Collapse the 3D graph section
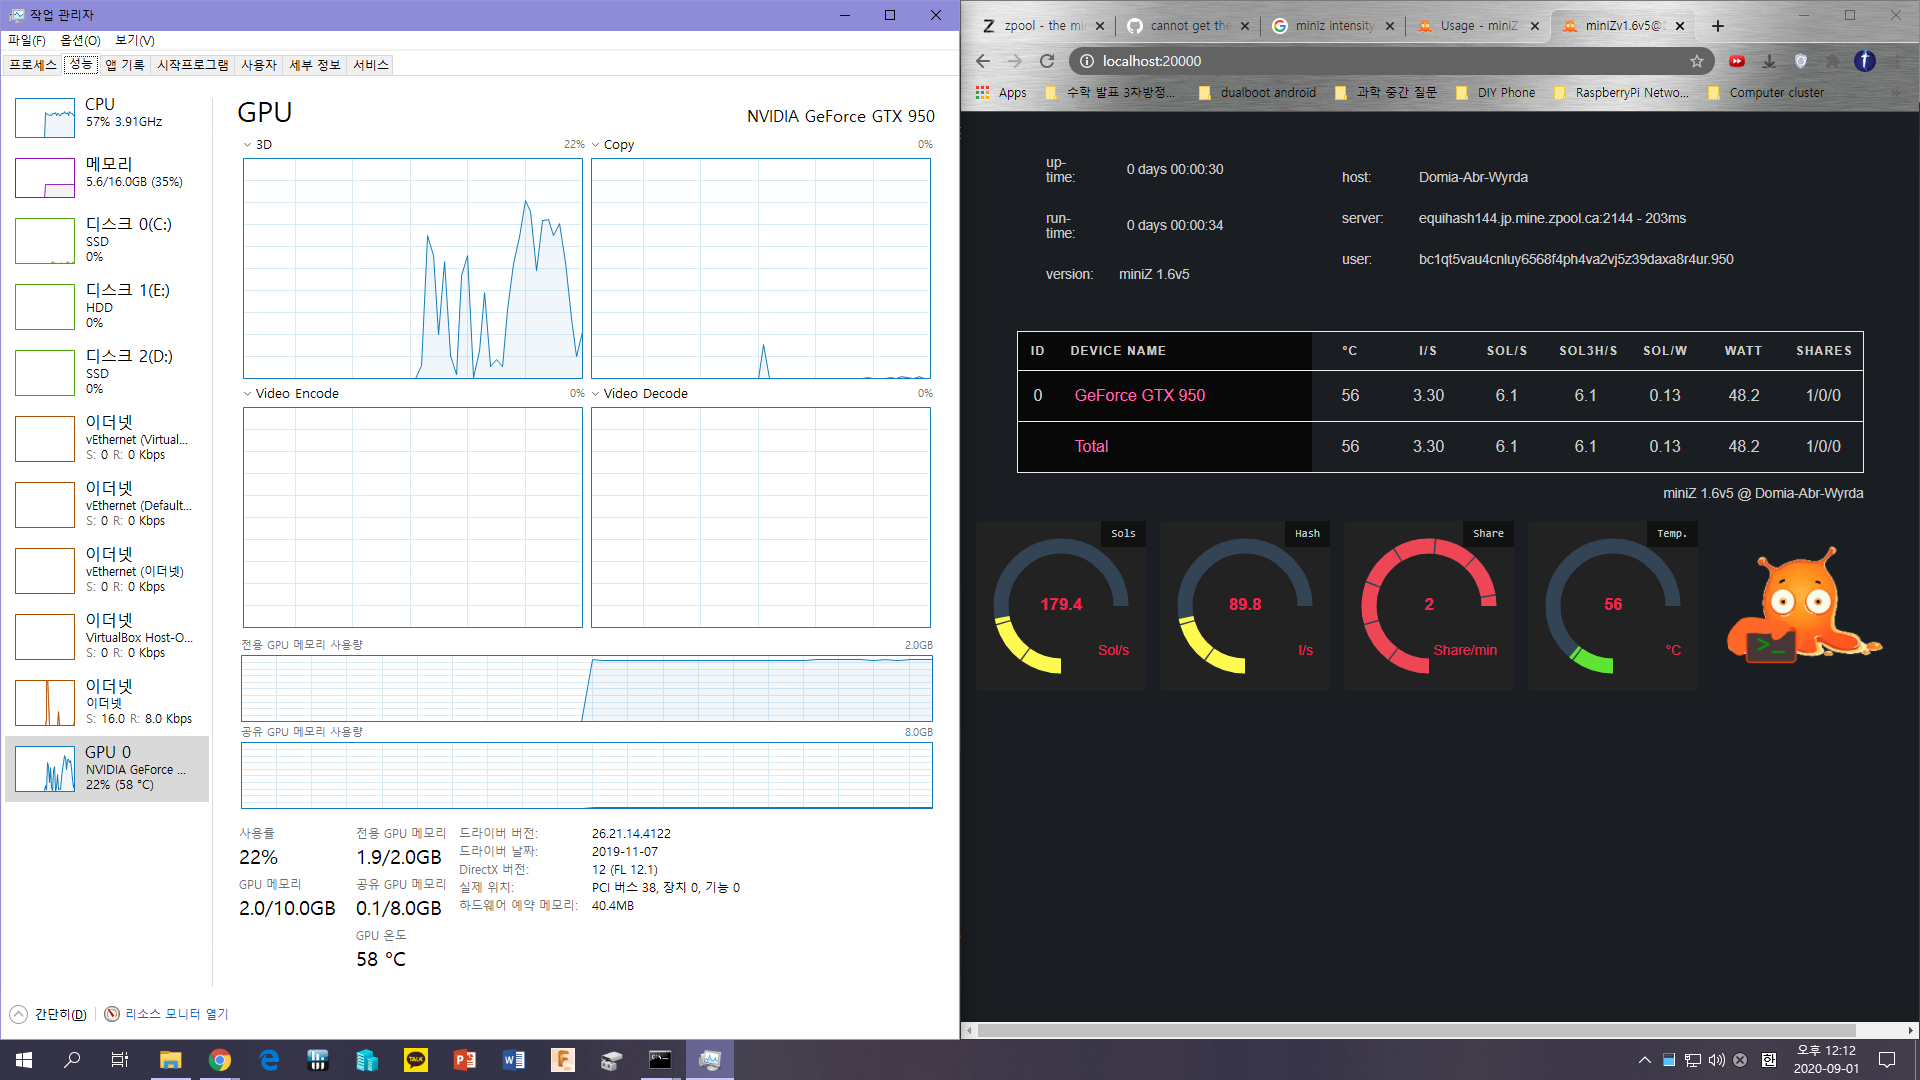The image size is (1920, 1080). tap(246, 144)
